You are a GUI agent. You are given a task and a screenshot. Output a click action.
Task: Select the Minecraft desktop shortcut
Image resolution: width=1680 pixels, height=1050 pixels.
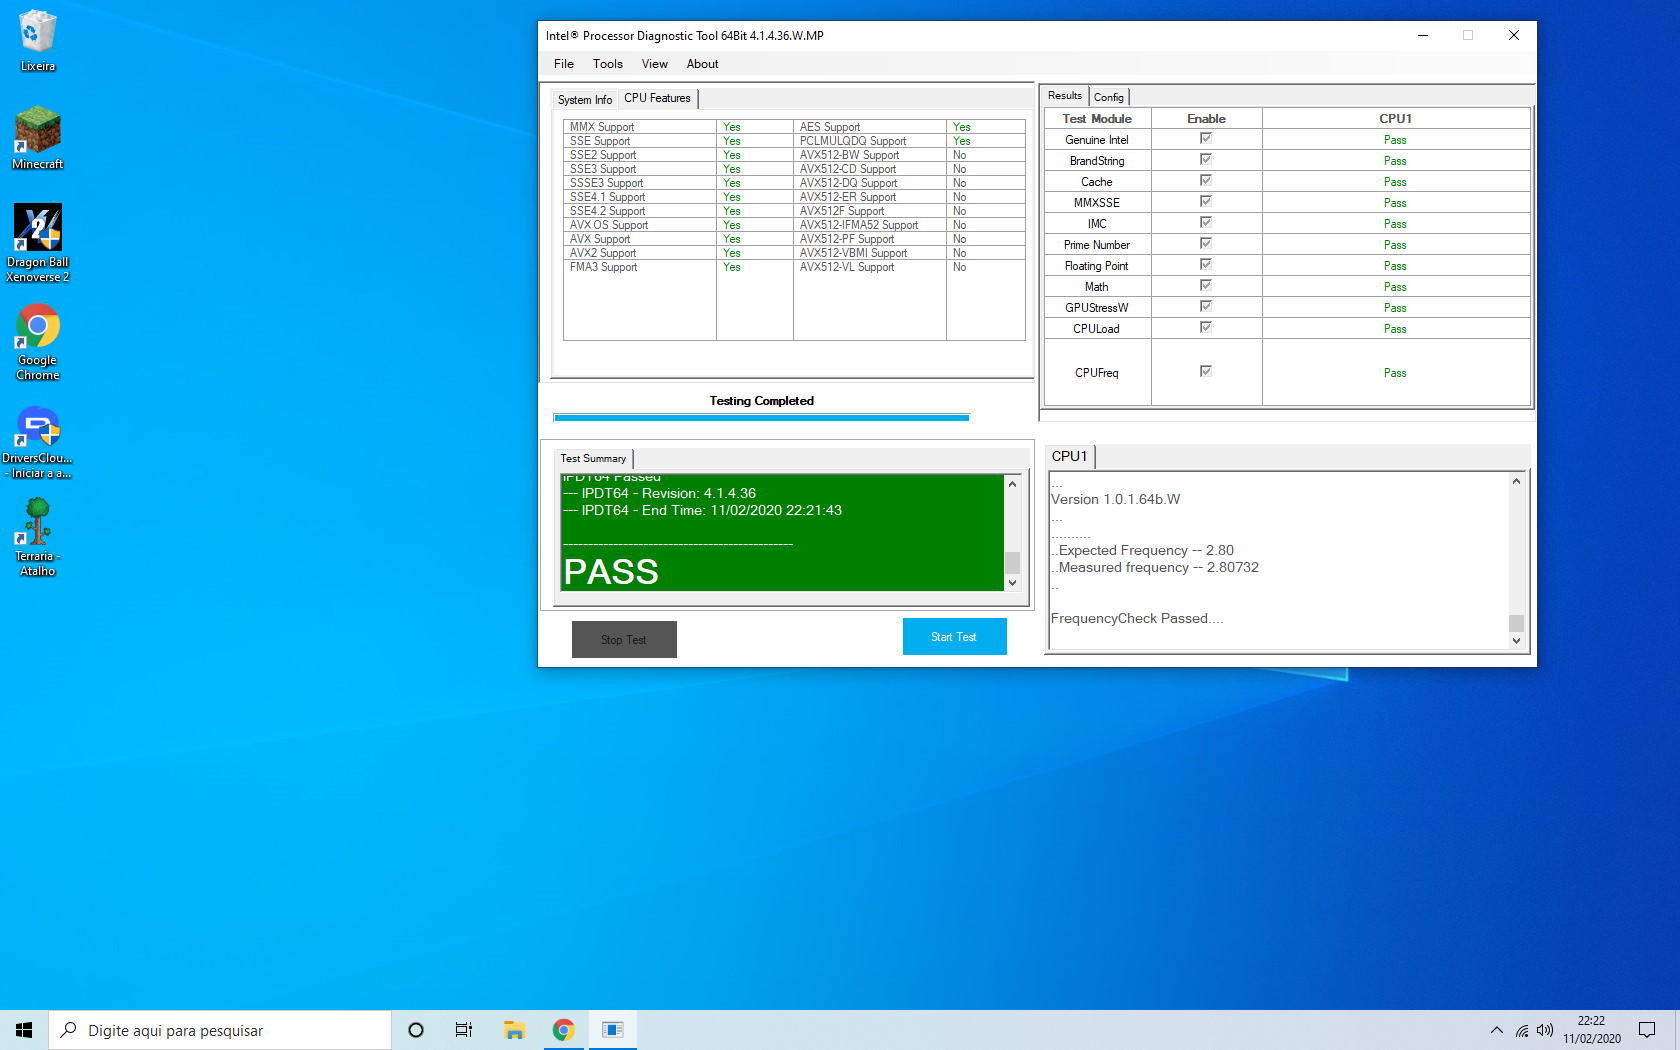38,138
